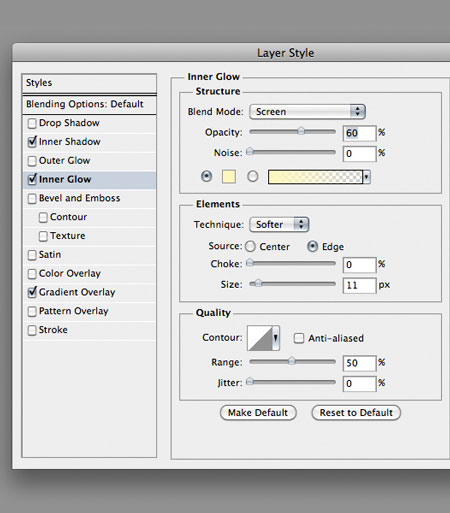
Task: Enable the Drop Shadow checkbox
Action: (x=32, y=123)
